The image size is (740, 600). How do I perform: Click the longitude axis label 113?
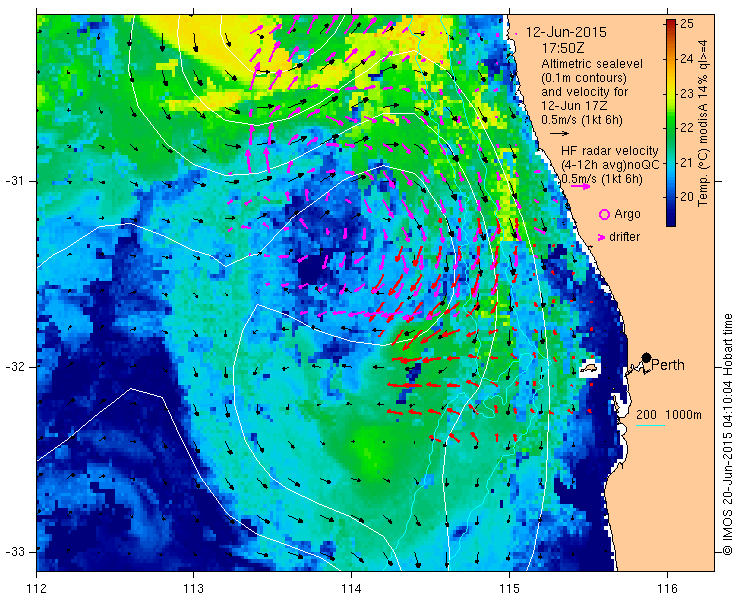(x=193, y=589)
